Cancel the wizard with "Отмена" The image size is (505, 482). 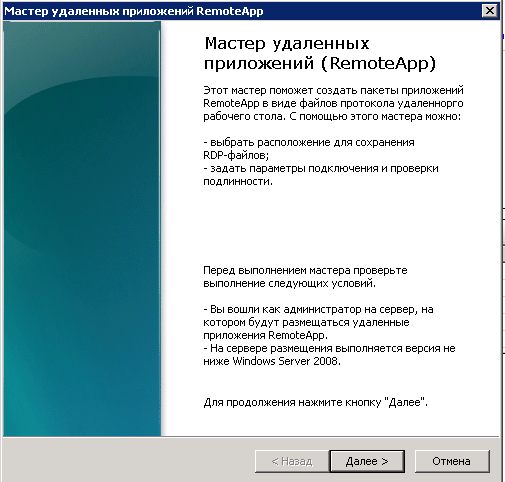(x=452, y=461)
